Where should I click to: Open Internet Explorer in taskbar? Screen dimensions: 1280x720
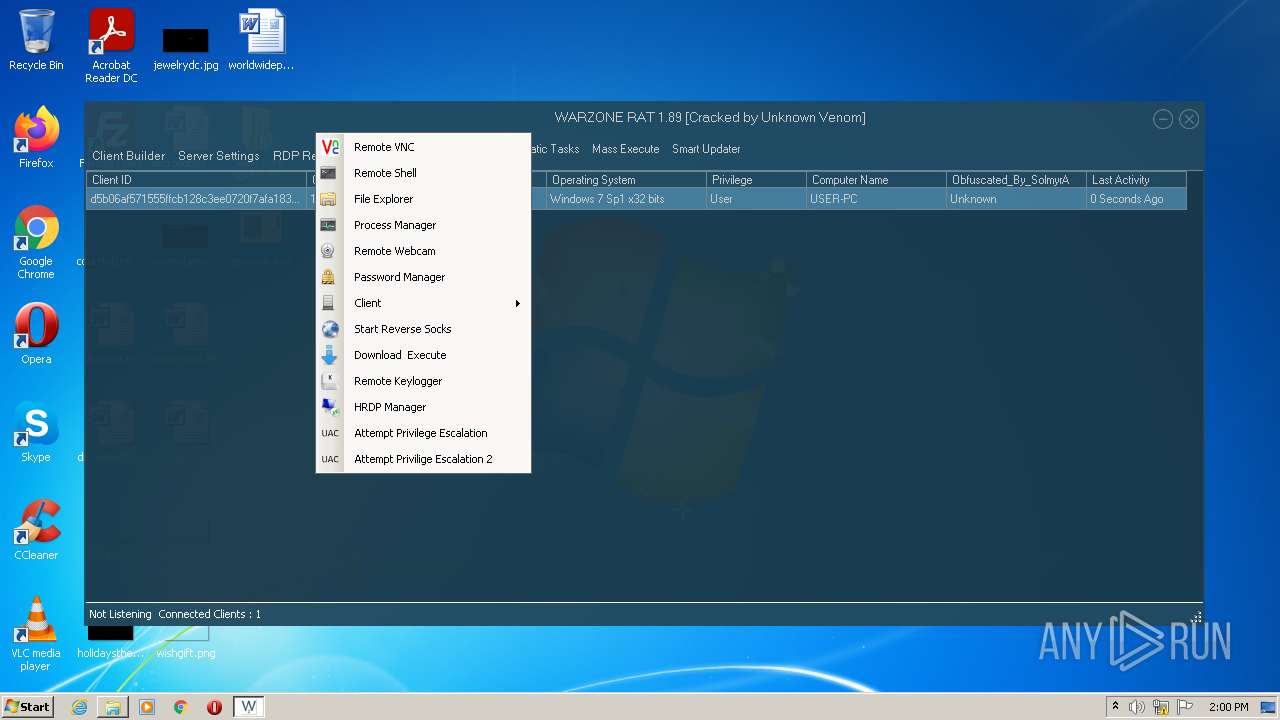pos(79,707)
